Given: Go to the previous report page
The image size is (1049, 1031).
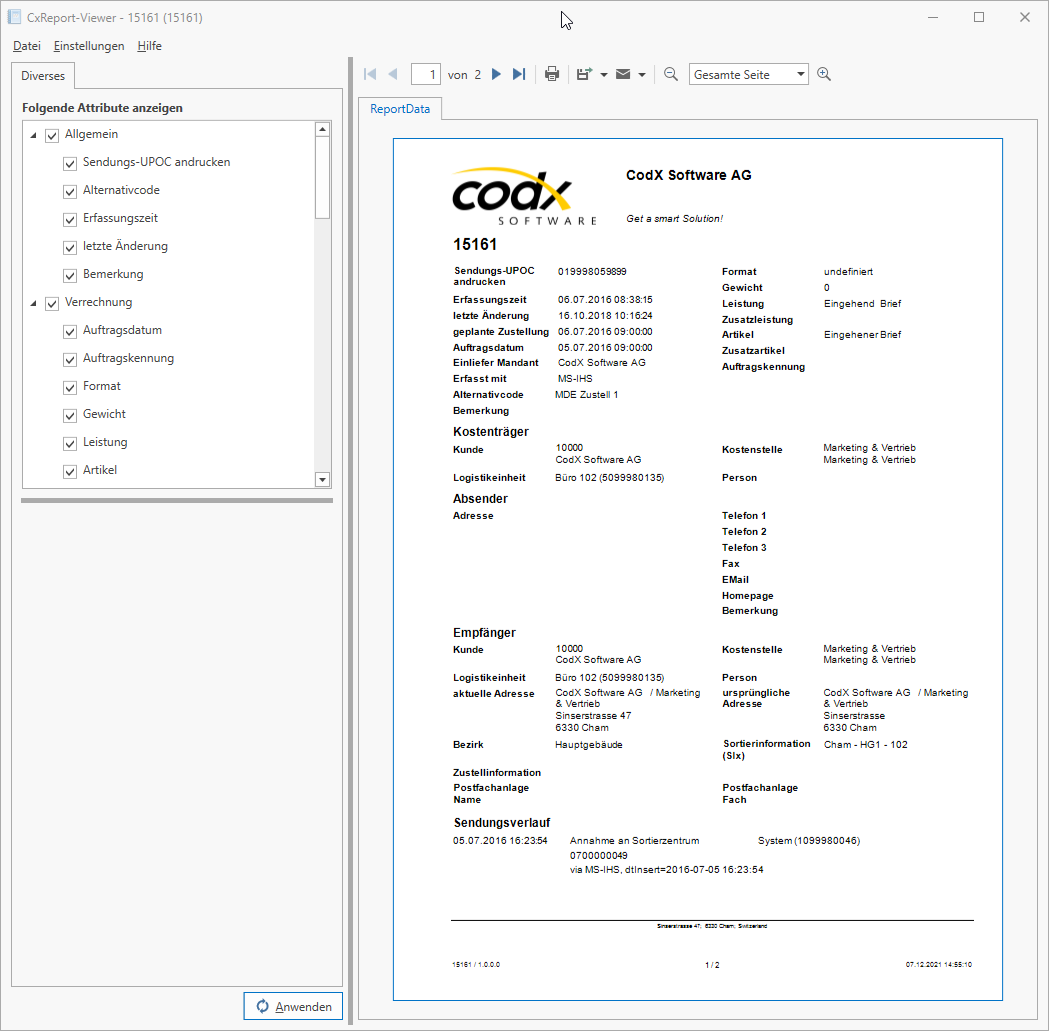Looking at the screenshot, I should coord(393,74).
